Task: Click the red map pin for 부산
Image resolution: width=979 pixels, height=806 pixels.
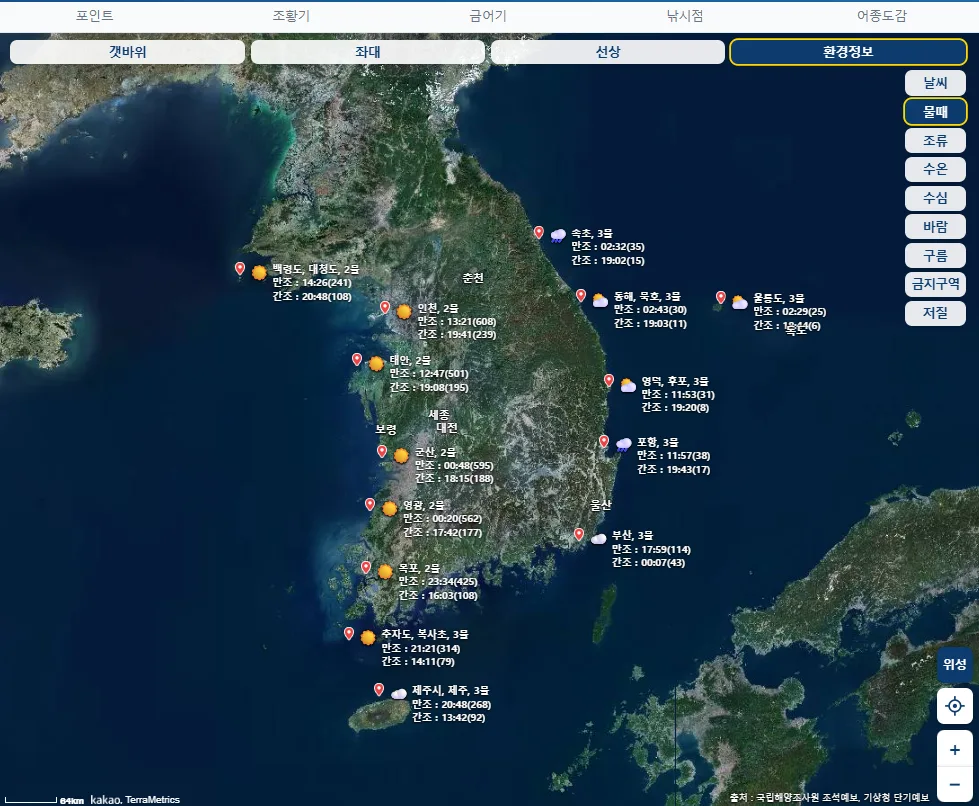Action: click(579, 534)
